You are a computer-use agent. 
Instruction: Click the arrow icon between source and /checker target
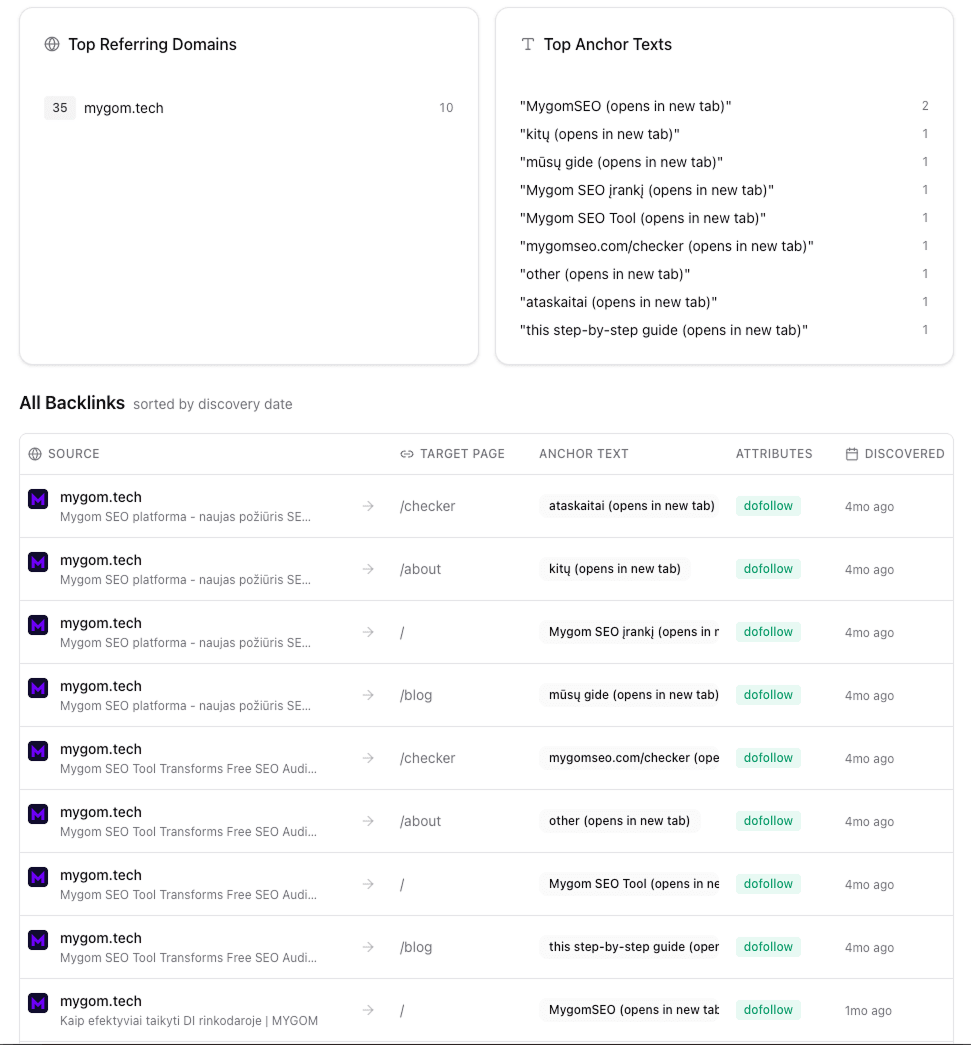367,506
